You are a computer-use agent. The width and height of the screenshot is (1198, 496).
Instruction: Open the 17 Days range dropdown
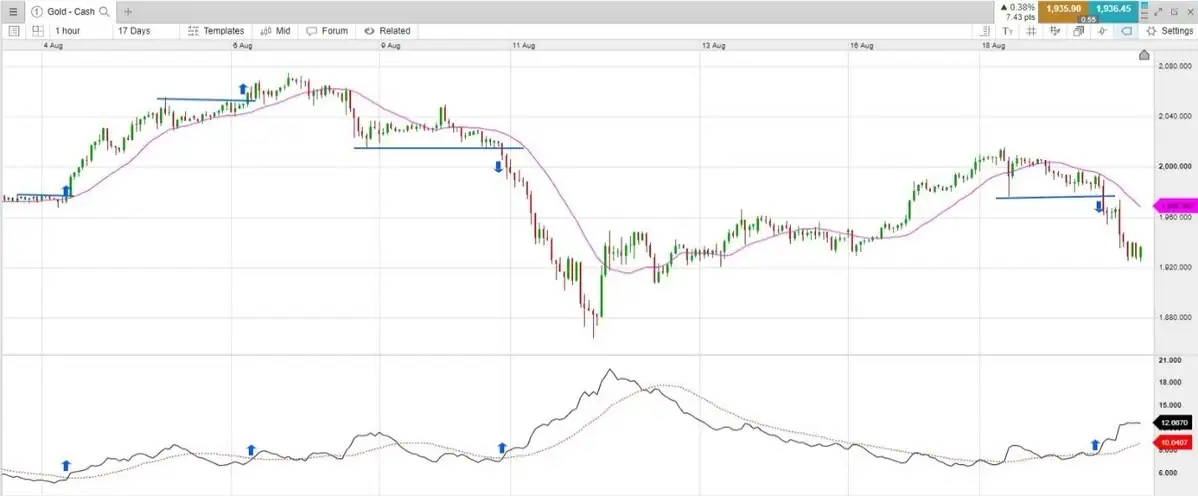(x=134, y=31)
